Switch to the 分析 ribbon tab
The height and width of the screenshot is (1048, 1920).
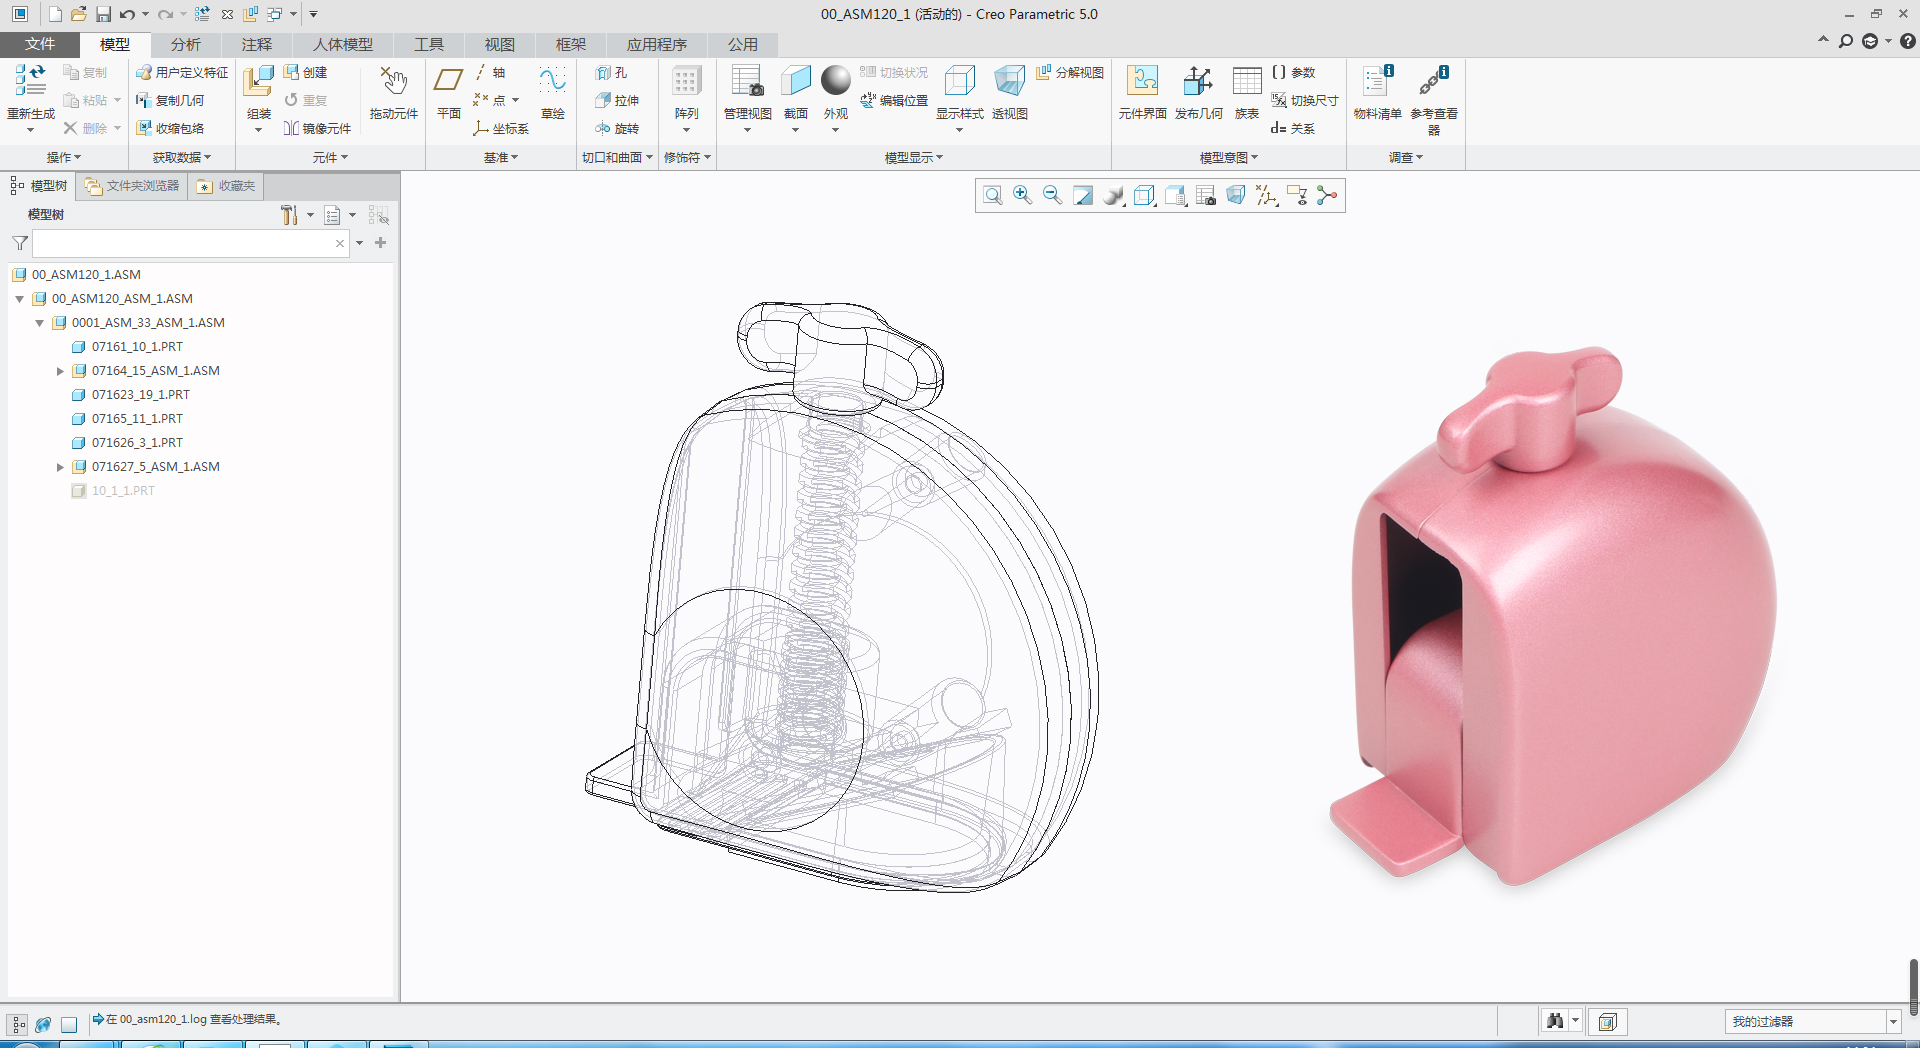click(x=185, y=45)
